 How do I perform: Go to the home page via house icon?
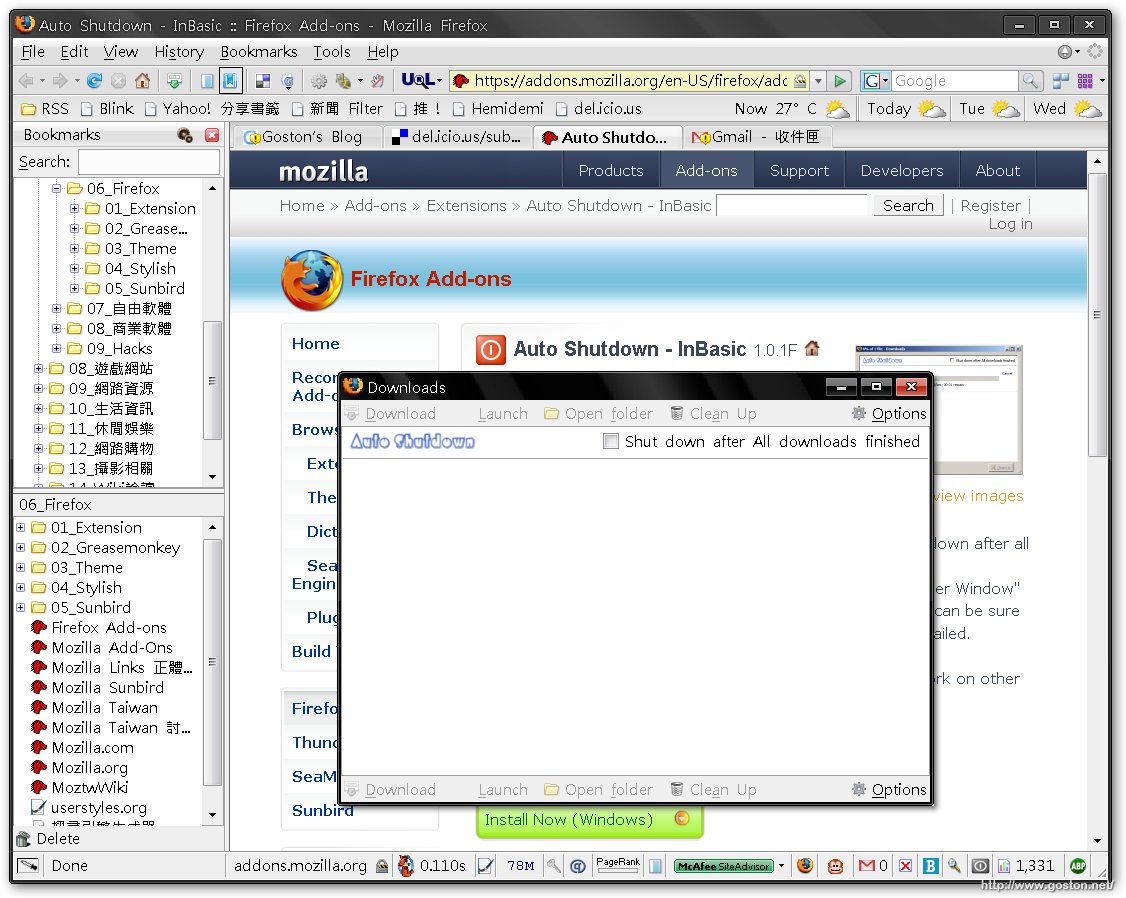coord(143,80)
